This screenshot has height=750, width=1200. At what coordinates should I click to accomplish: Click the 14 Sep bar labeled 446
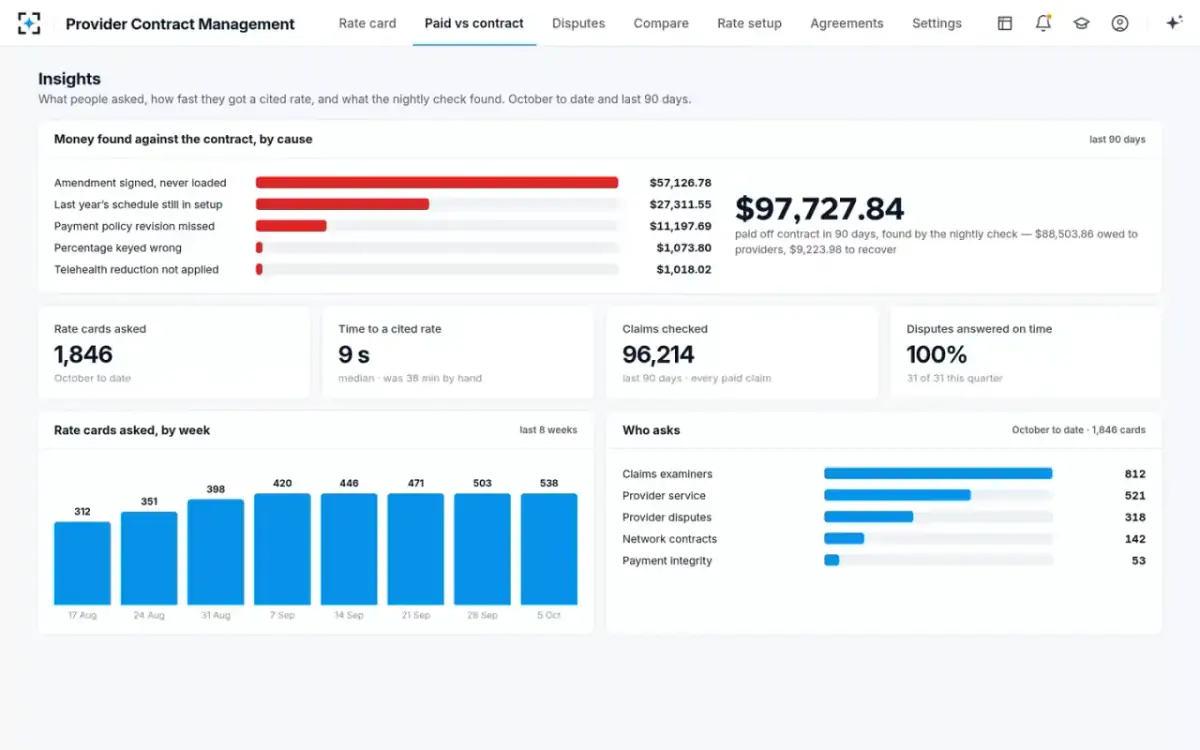pos(349,549)
